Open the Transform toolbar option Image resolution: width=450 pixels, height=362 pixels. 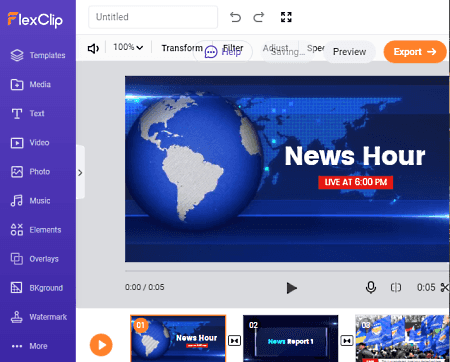click(x=182, y=48)
